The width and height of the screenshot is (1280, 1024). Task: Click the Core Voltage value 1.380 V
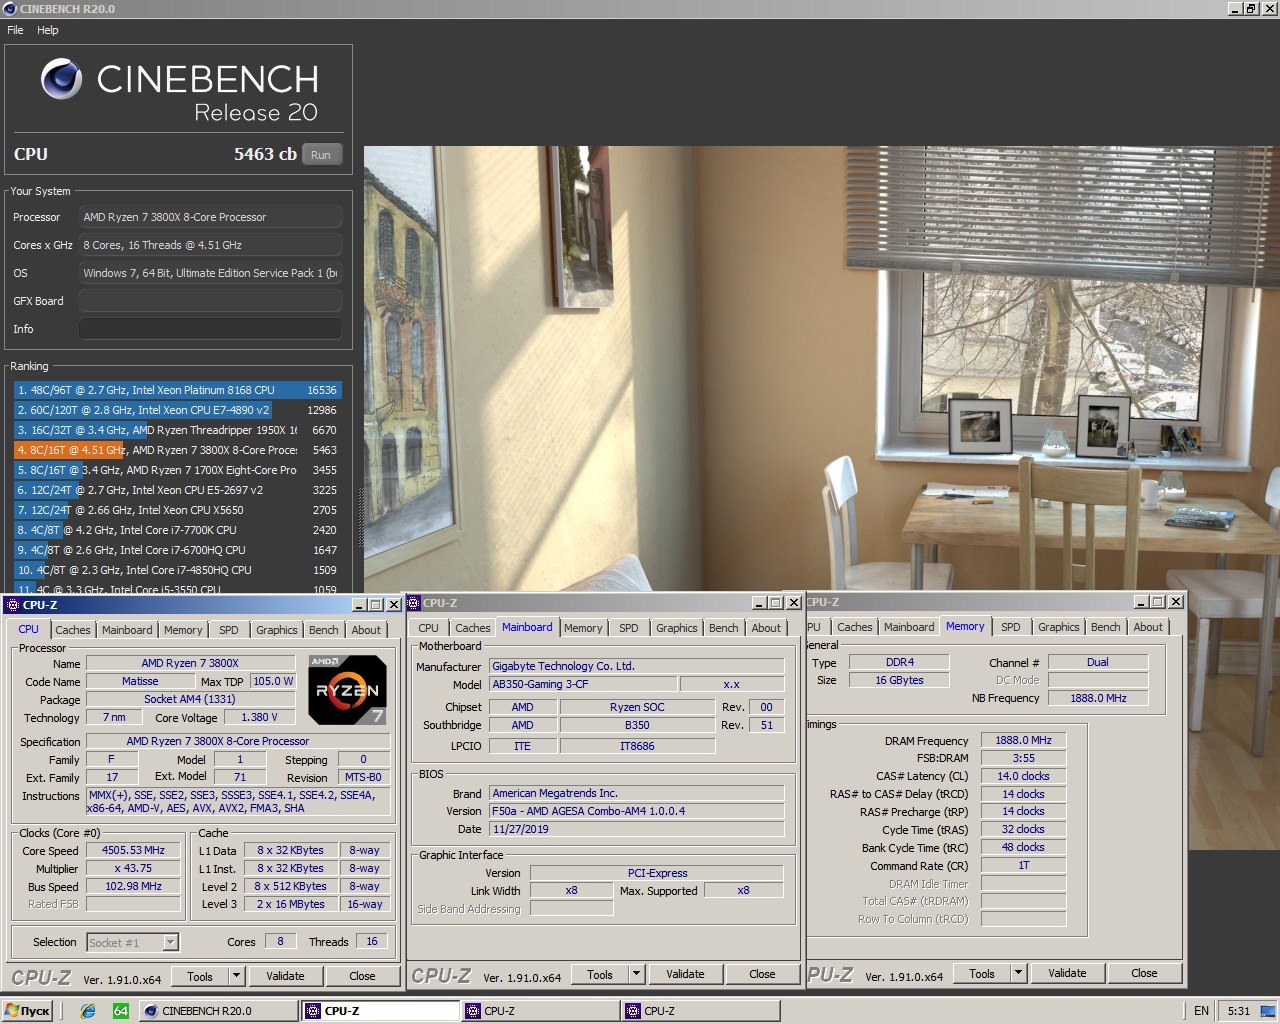coord(259,717)
